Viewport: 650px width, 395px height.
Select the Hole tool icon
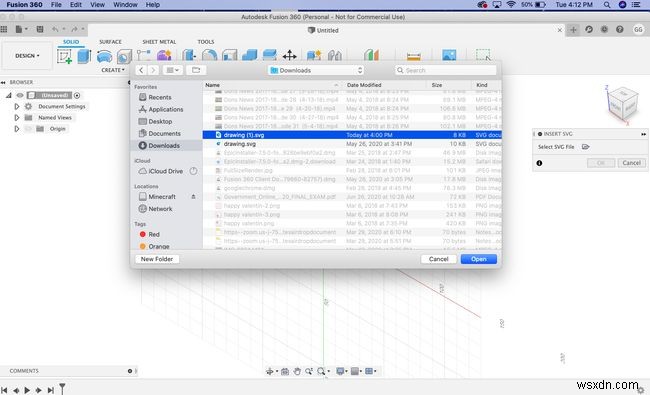point(124,56)
